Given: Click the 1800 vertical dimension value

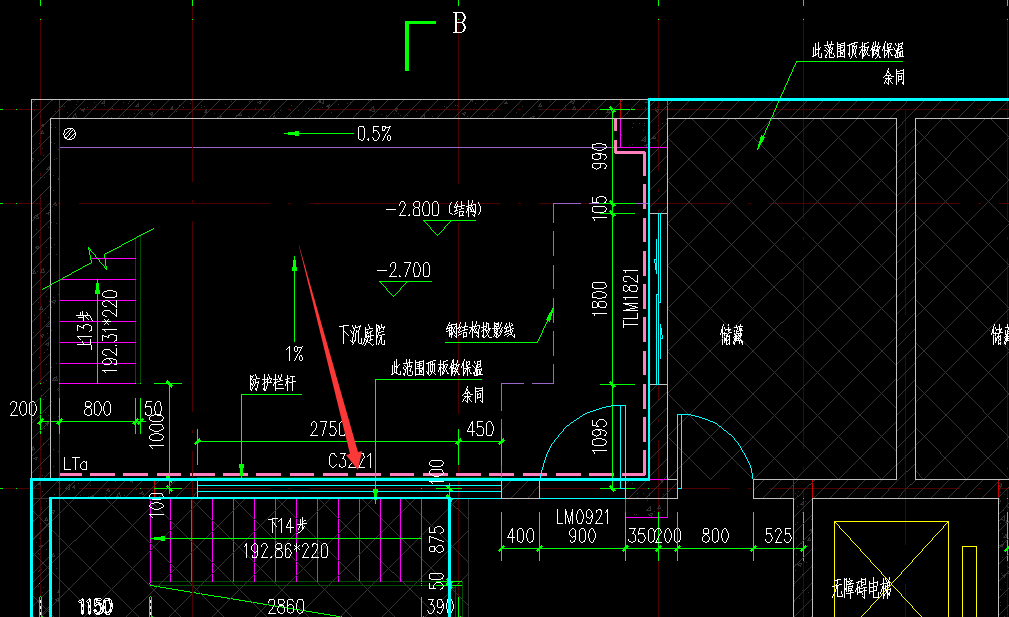Looking at the screenshot, I should point(600,299).
